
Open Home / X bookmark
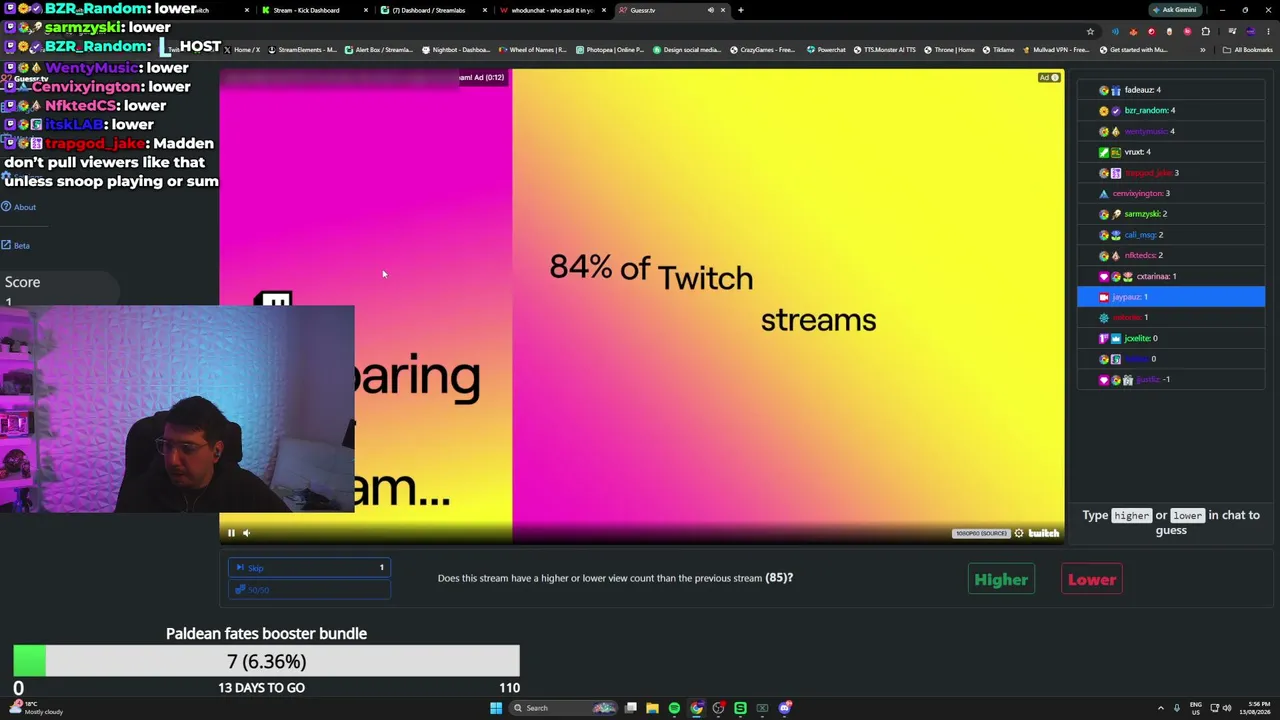click(x=241, y=50)
